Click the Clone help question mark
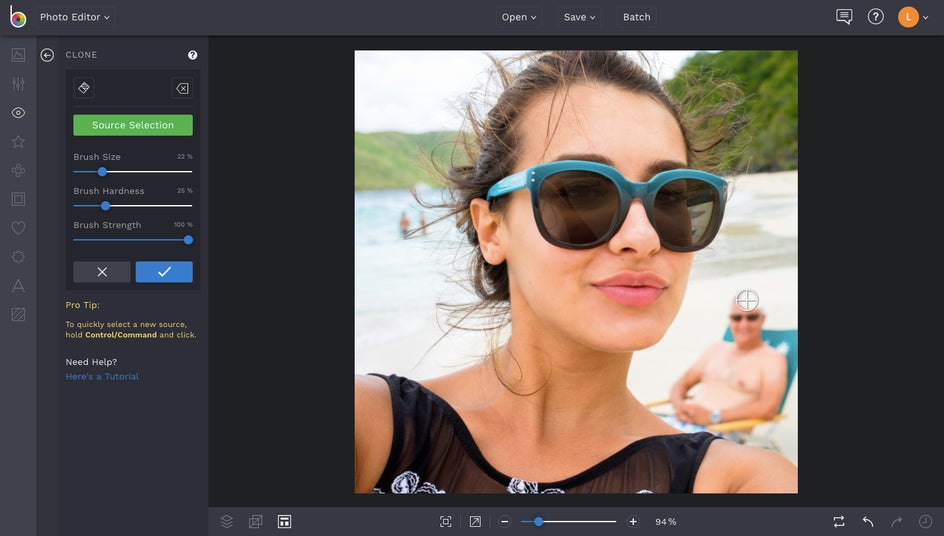The height and width of the screenshot is (536, 944). (x=193, y=55)
